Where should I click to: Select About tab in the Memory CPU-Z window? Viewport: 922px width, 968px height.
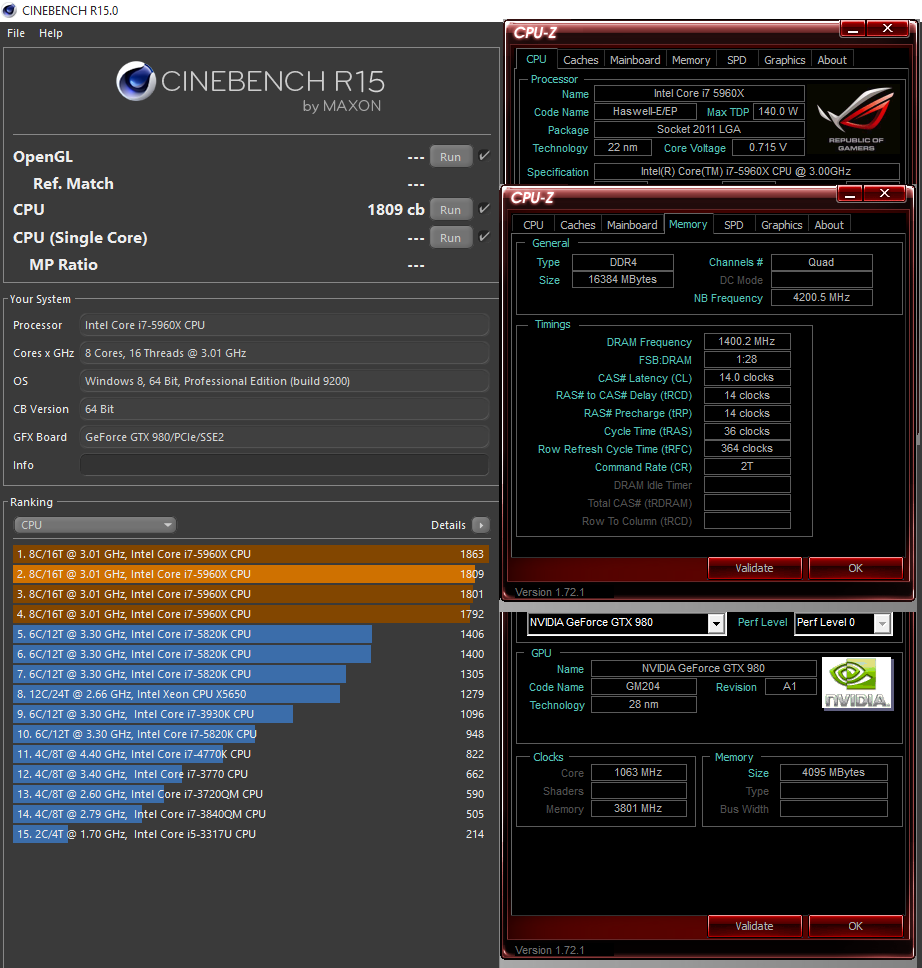[829, 225]
